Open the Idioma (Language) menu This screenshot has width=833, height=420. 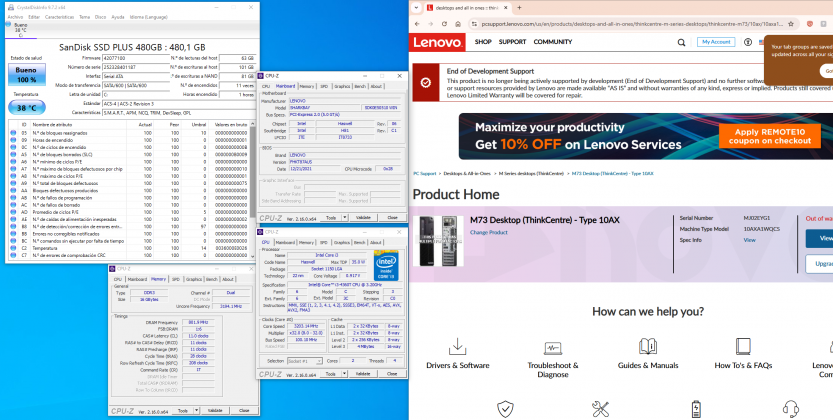[148, 17]
